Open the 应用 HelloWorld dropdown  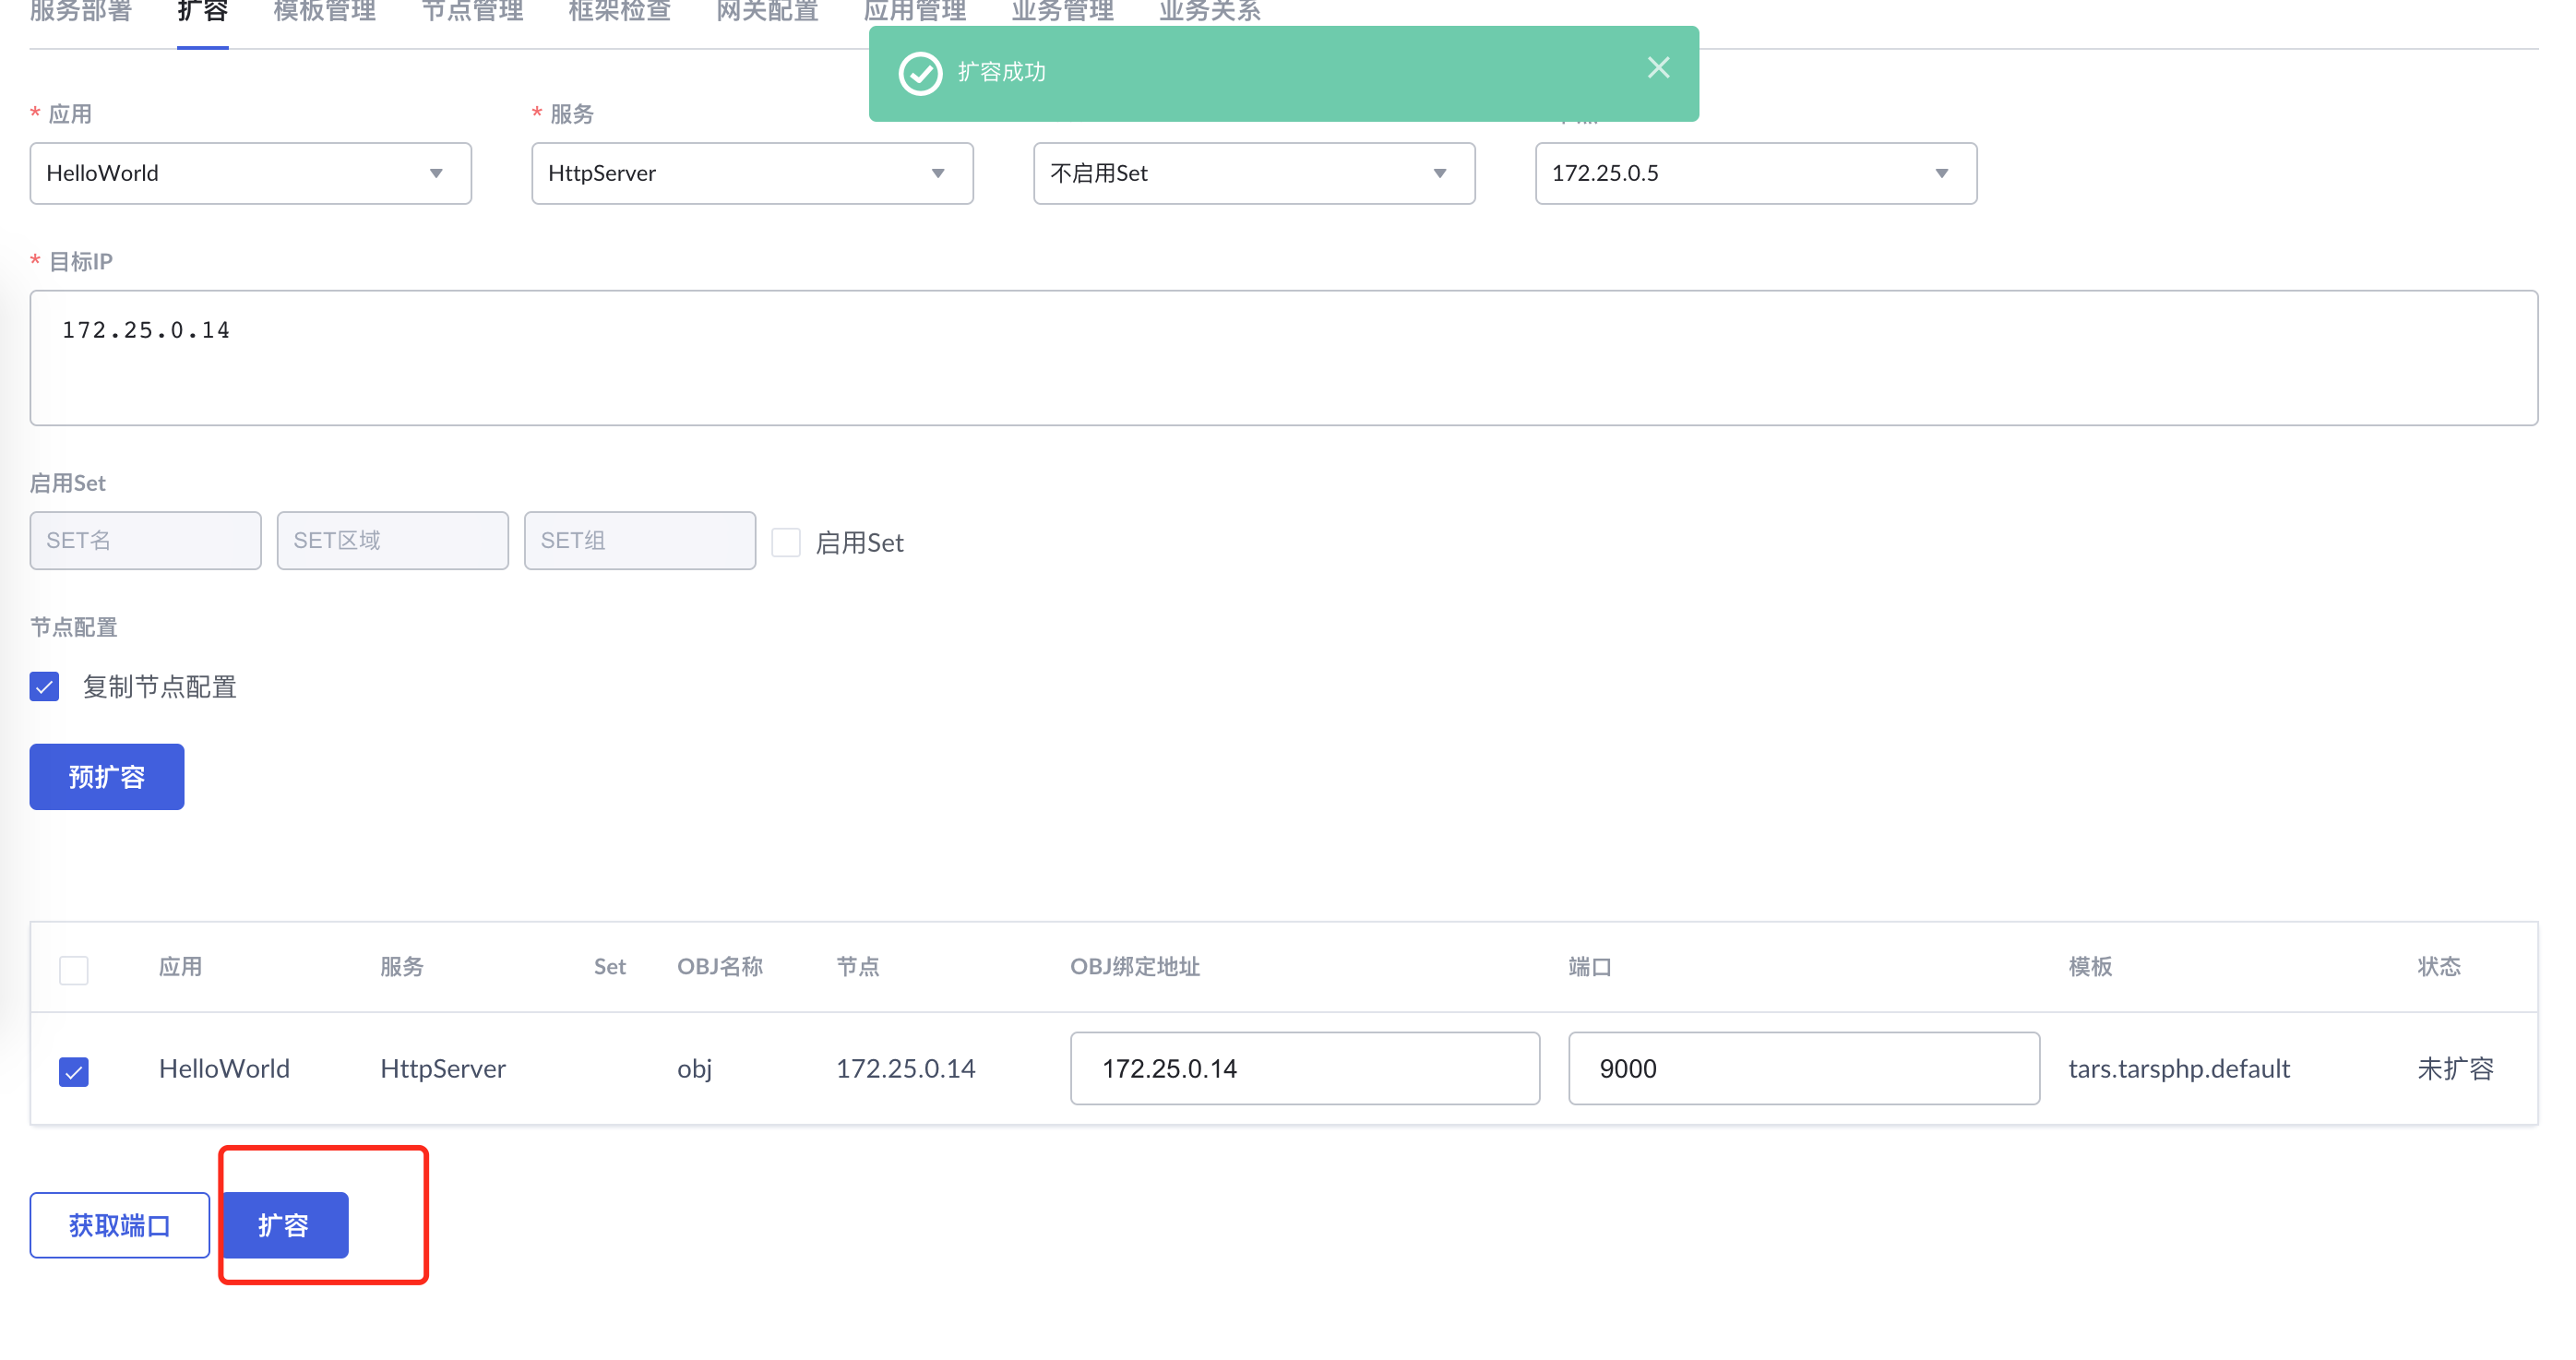250,173
